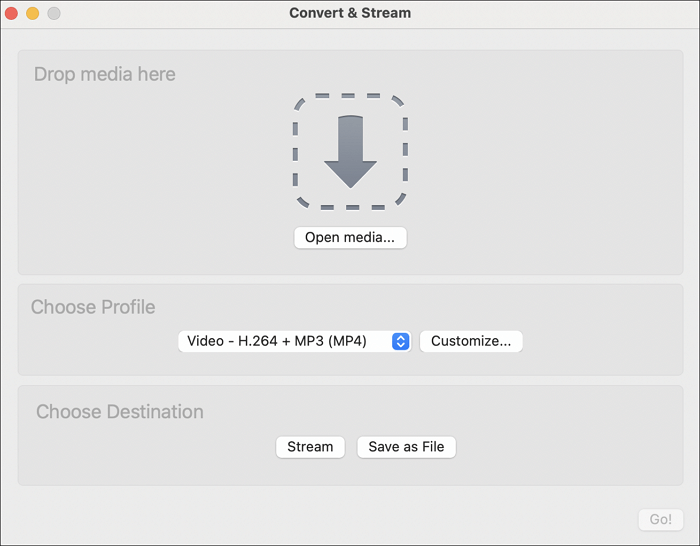Click the Drop media here label
Screen dimensions: 700x546
tap(104, 75)
